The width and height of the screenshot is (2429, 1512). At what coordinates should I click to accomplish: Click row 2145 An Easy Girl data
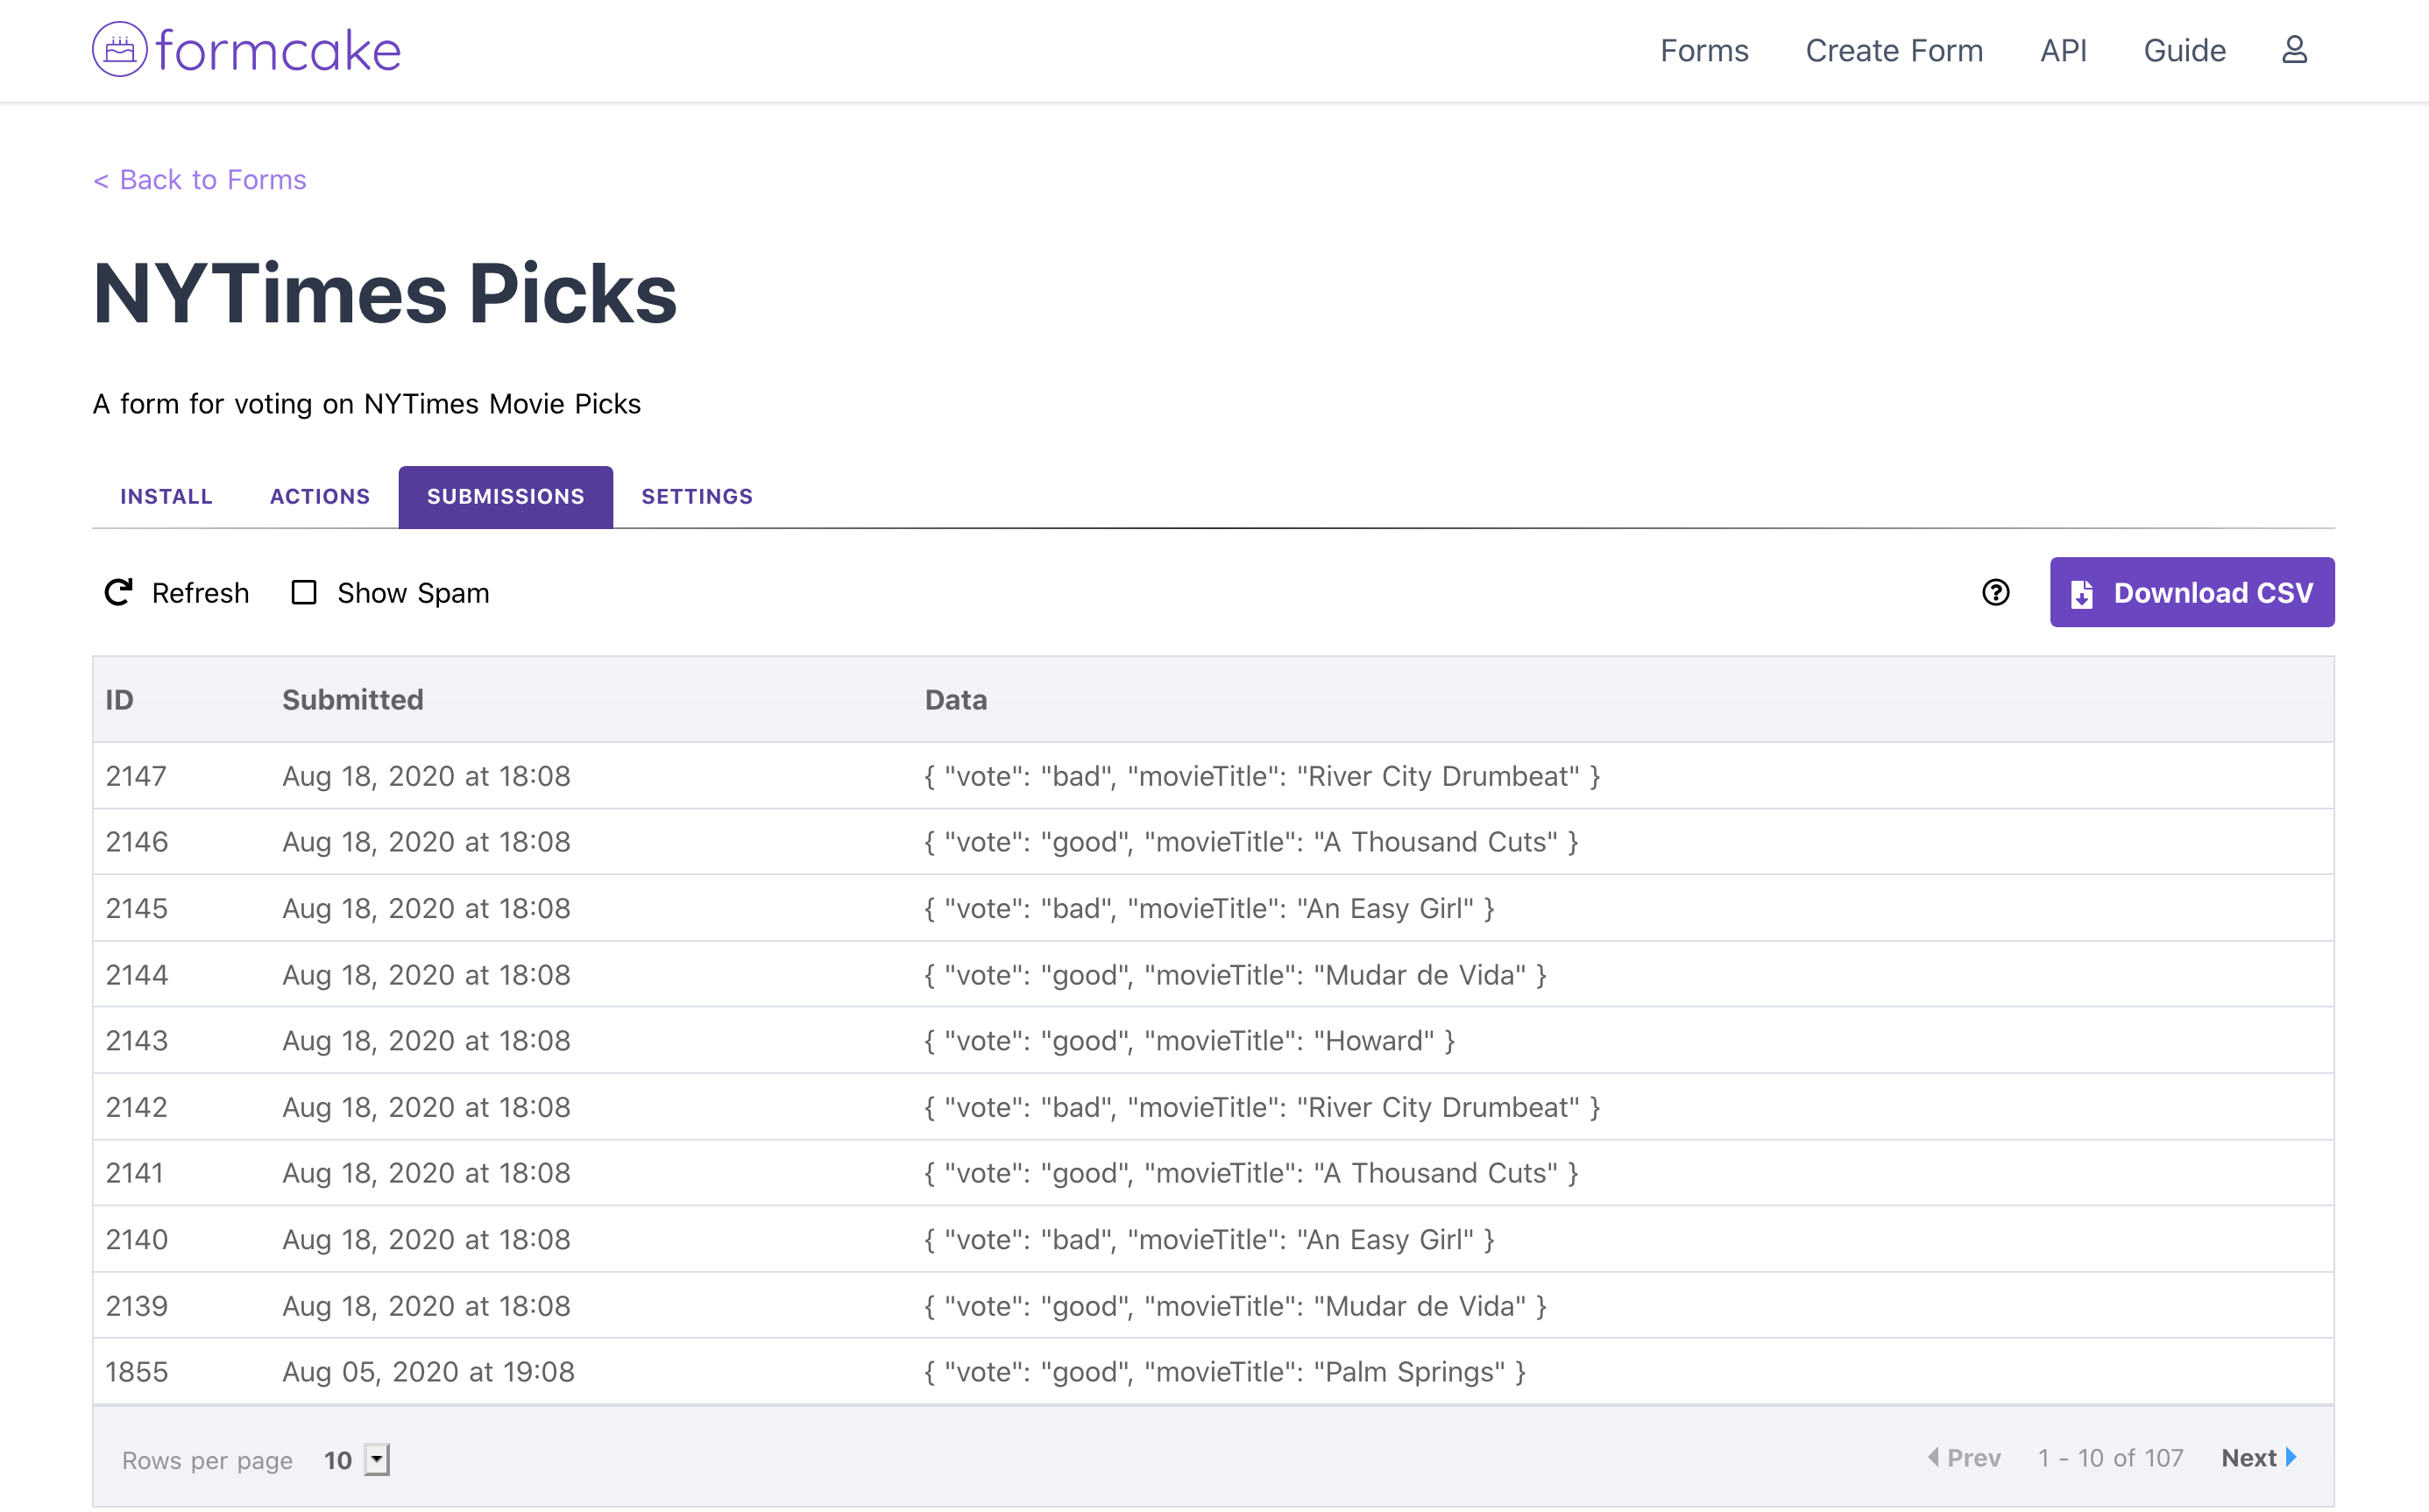[1209, 909]
